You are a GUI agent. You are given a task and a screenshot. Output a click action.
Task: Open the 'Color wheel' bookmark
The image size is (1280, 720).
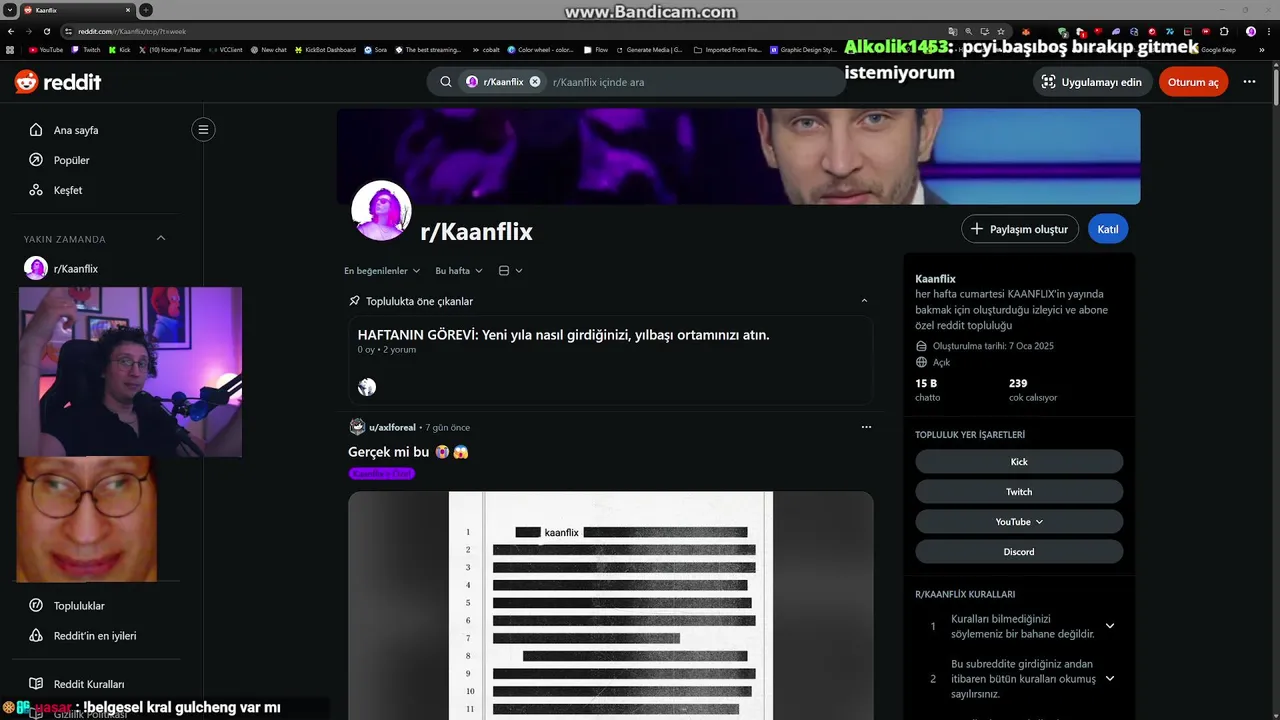tap(541, 49)
